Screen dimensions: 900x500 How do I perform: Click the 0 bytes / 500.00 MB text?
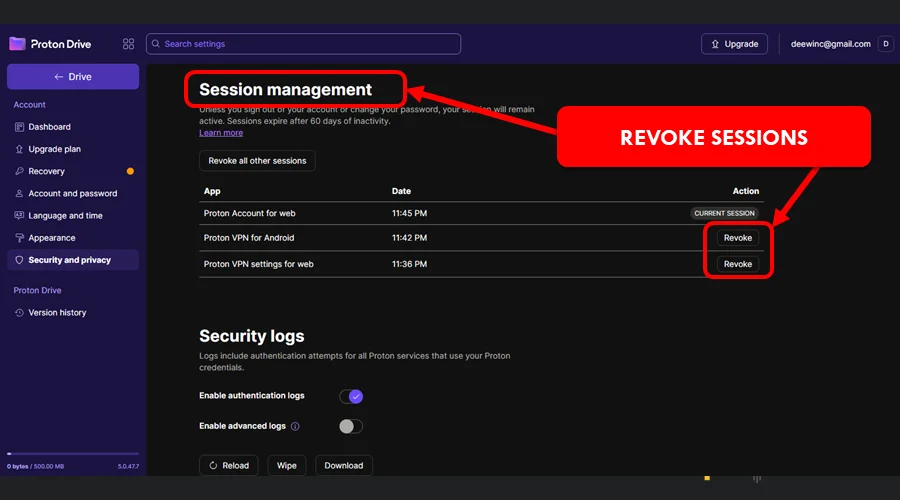click(36, 467)
